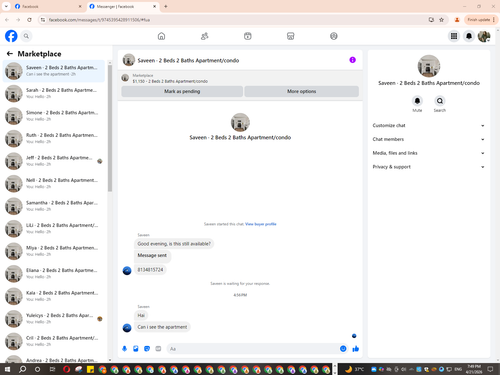Open Yuleicys's conversation in the list
The height and width of the screenshot is (375, 500).
click(x=54, y=319)
